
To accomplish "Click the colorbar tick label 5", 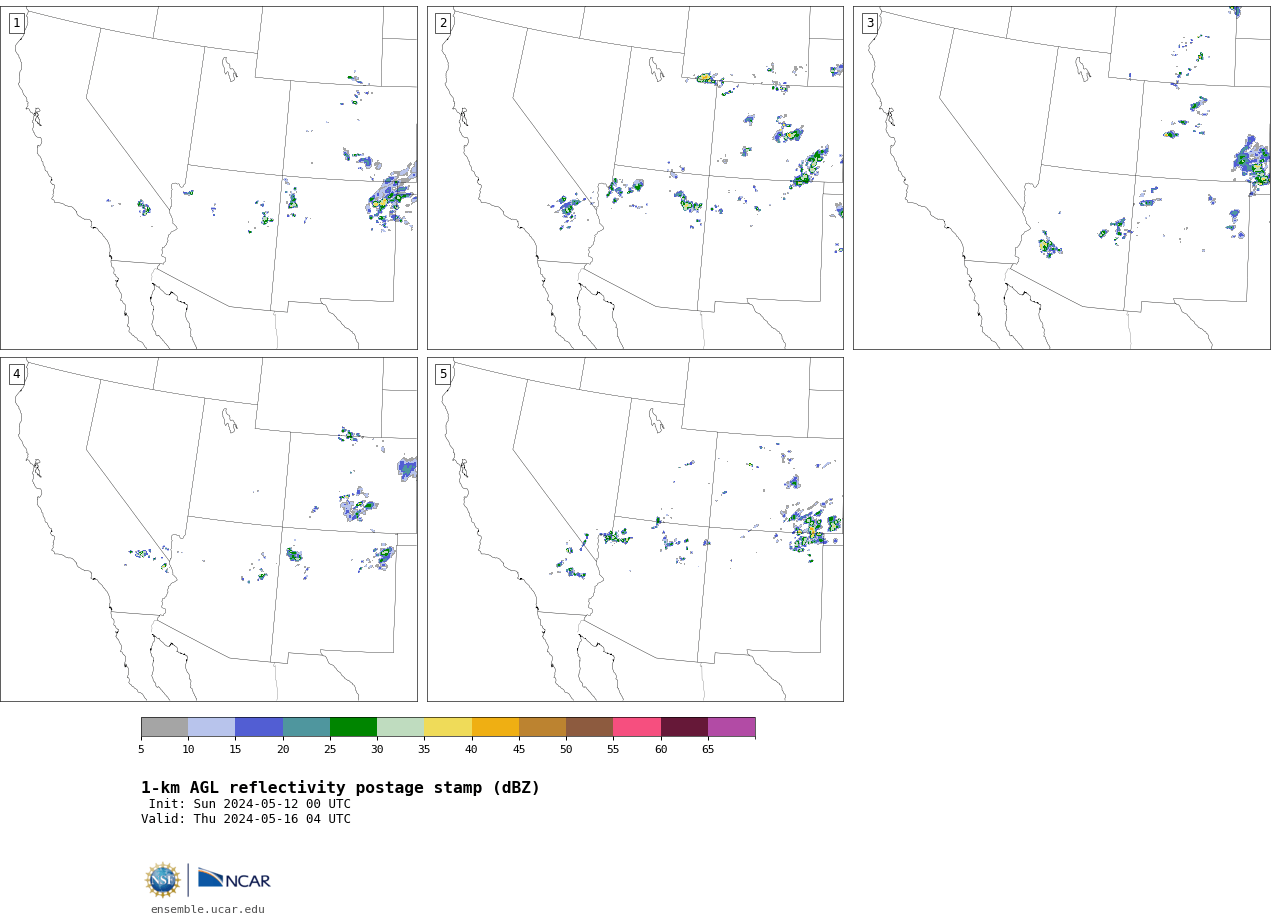I will [x=141, y=749].
